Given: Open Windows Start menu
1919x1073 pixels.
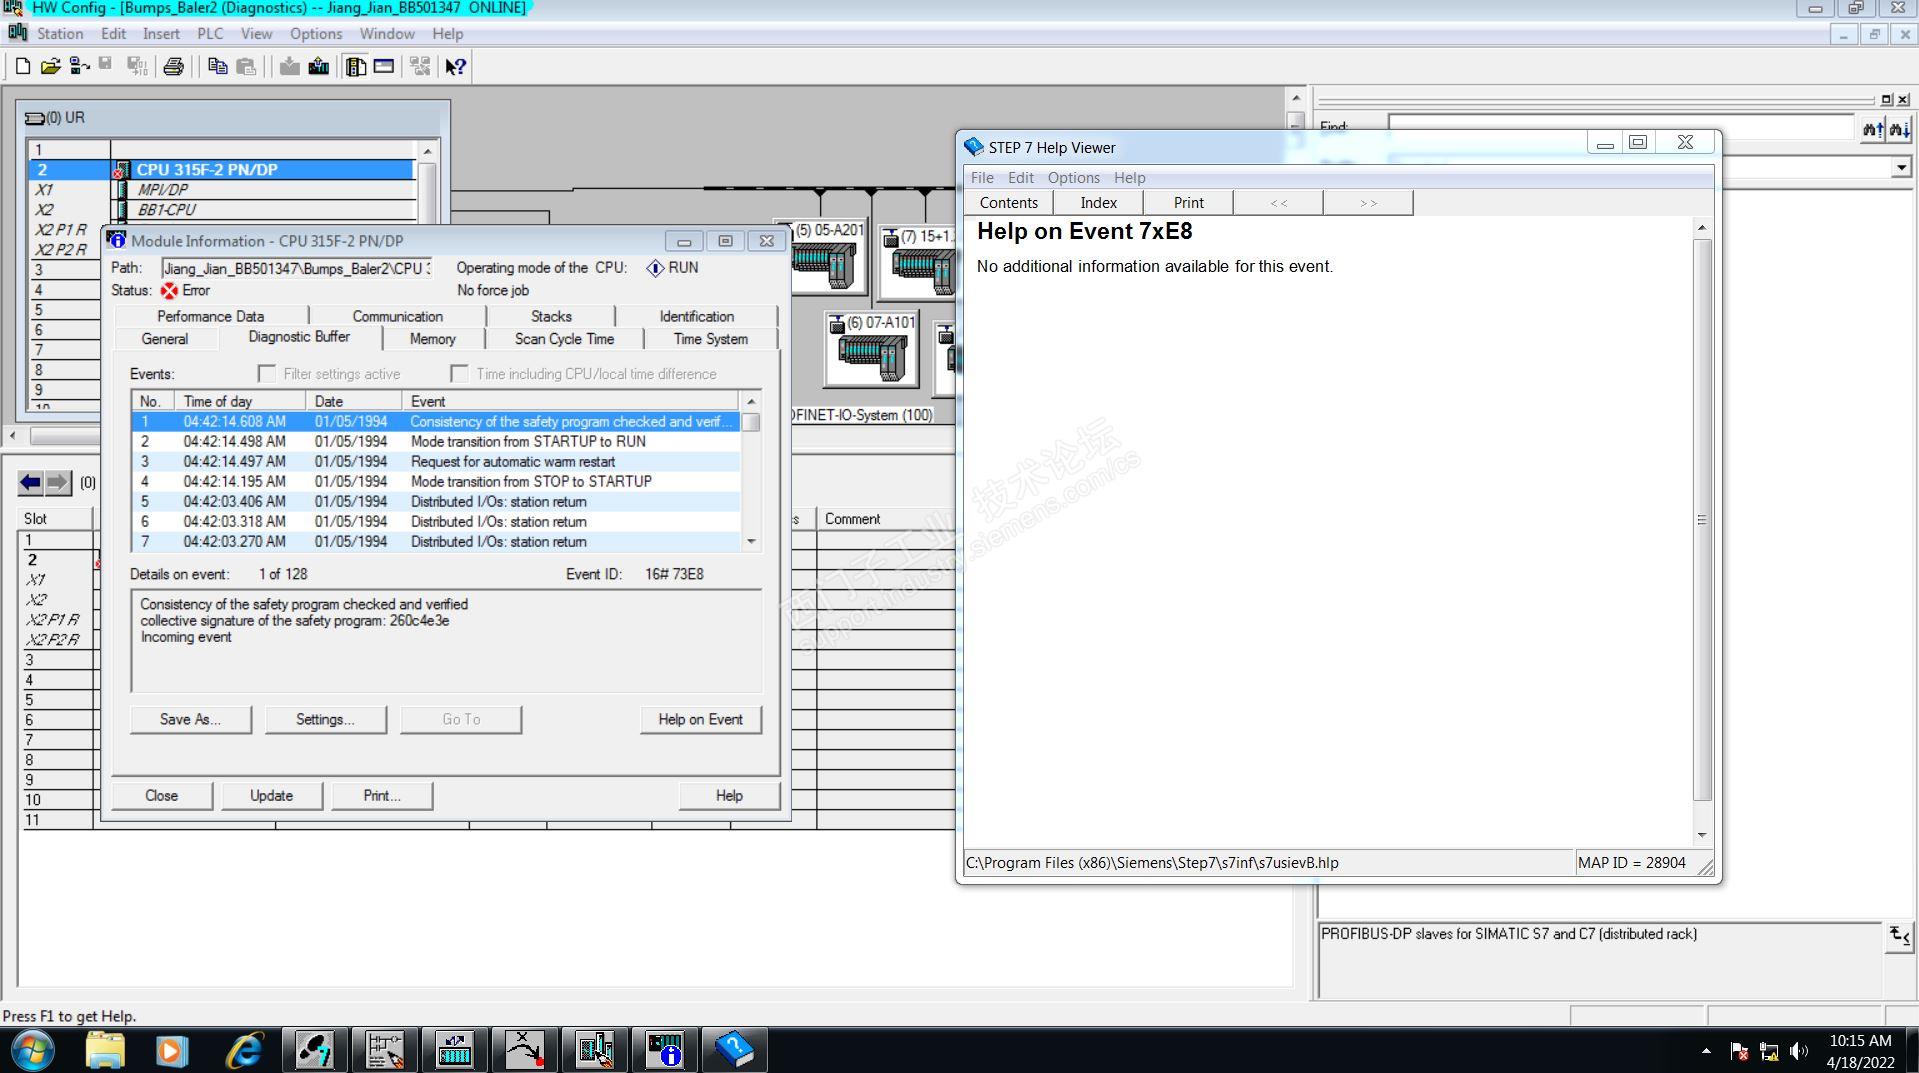Looking at the screenshot, I should (33, 1050).
